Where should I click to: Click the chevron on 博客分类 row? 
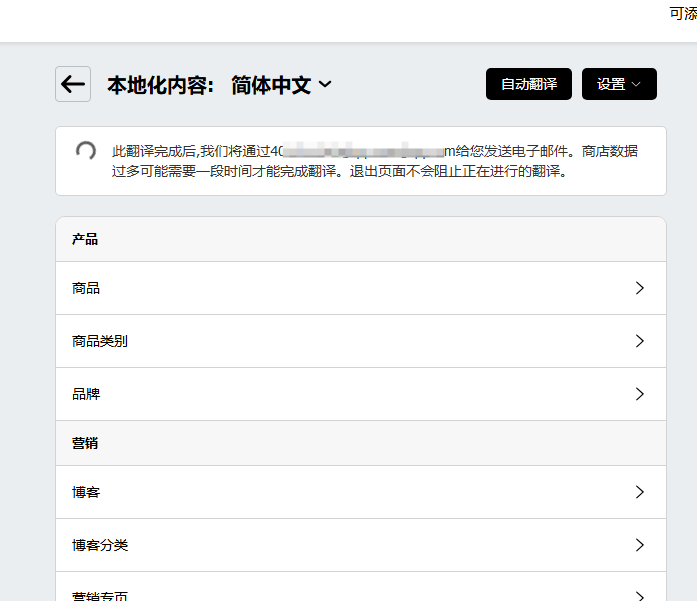pos(640,545)
